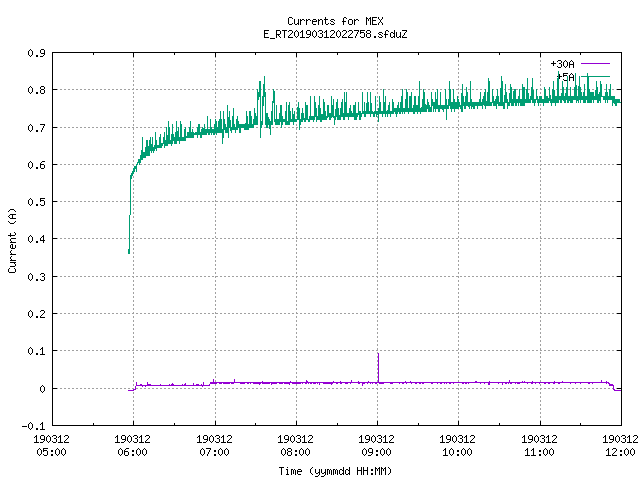Screen dimensions: 640x480
Task: Click the 0.7 y-axis tick label
Action: click(36, 128)
